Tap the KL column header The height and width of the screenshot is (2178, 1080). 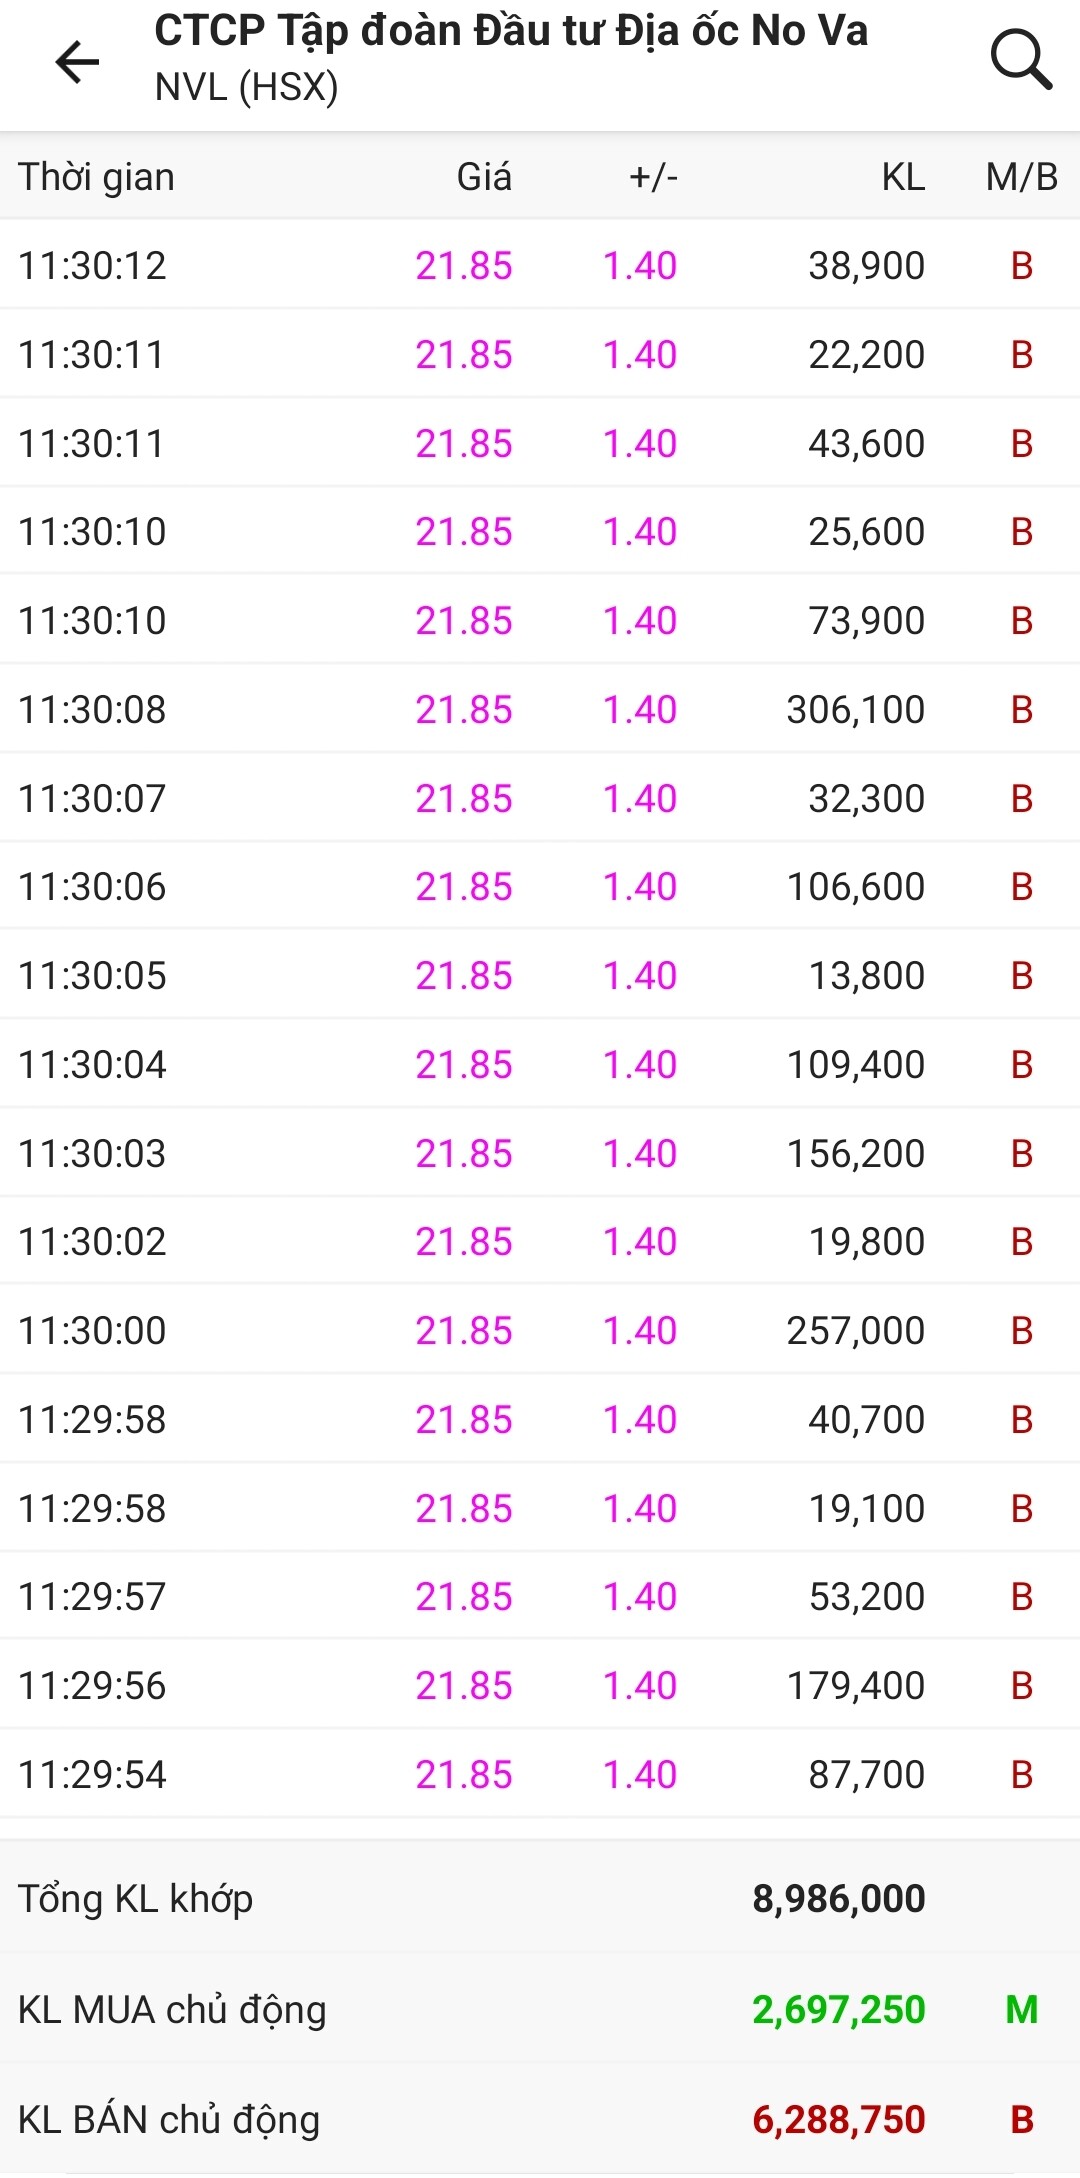(902, 177)
